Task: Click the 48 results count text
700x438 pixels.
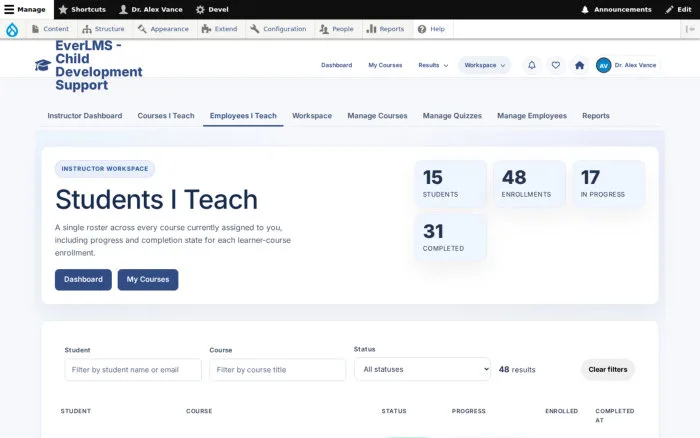Action: click(x=517, y=370)
